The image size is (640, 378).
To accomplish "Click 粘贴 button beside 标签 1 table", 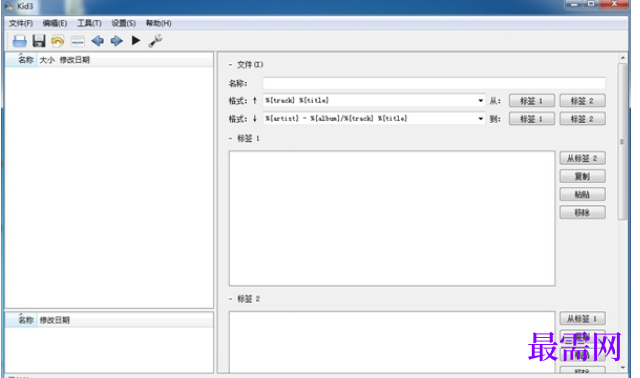I will click(x=582, y=194).
